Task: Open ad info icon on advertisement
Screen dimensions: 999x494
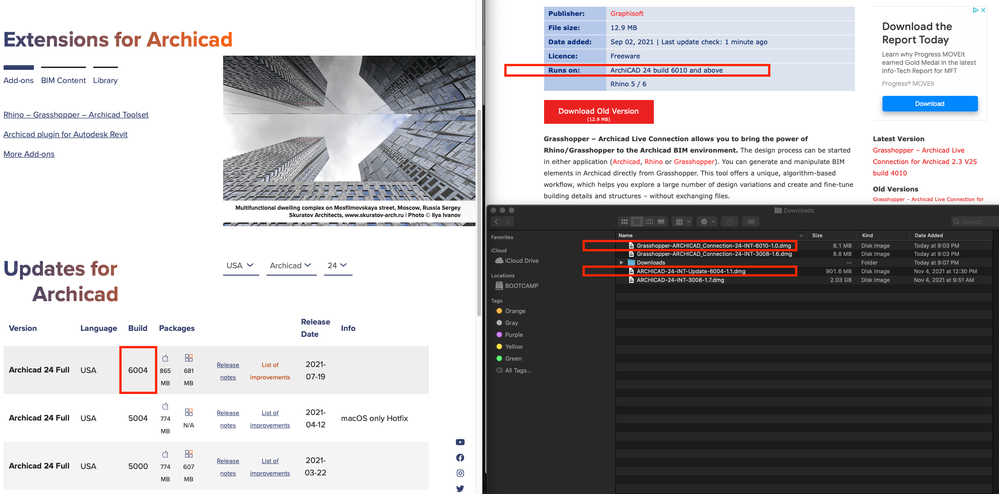Action: pyautogui.click(x=975, y=10)
